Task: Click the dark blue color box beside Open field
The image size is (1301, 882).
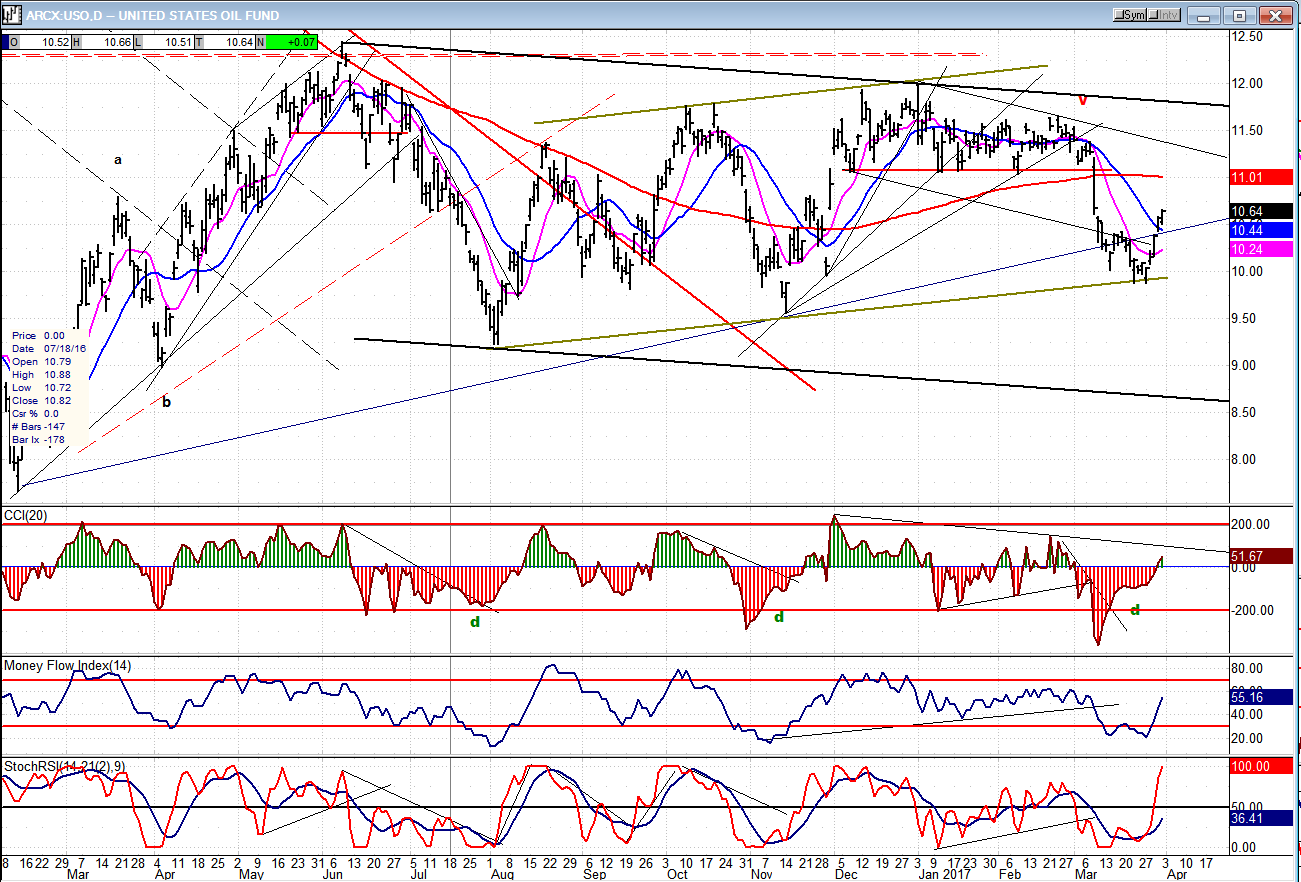Action: coord(4,42)
